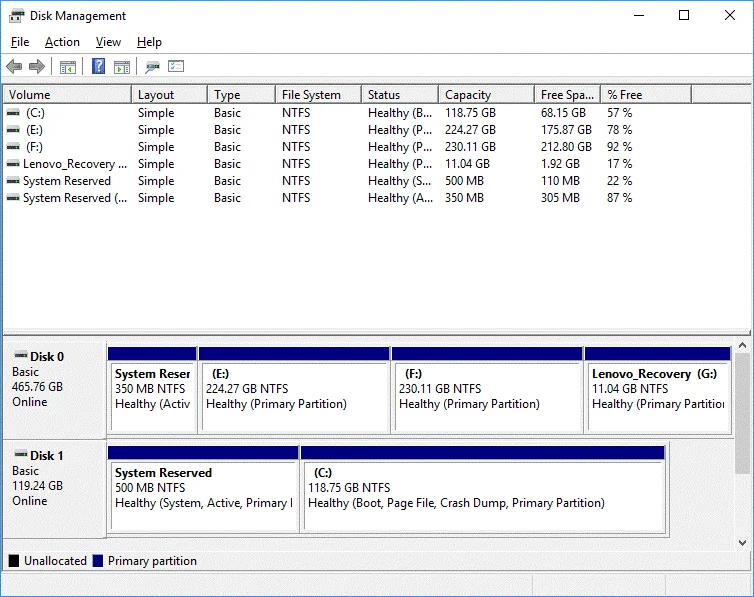Select the 500 MB System Reserved row
This screenshot has width=754, height=597.
point(348,181)
